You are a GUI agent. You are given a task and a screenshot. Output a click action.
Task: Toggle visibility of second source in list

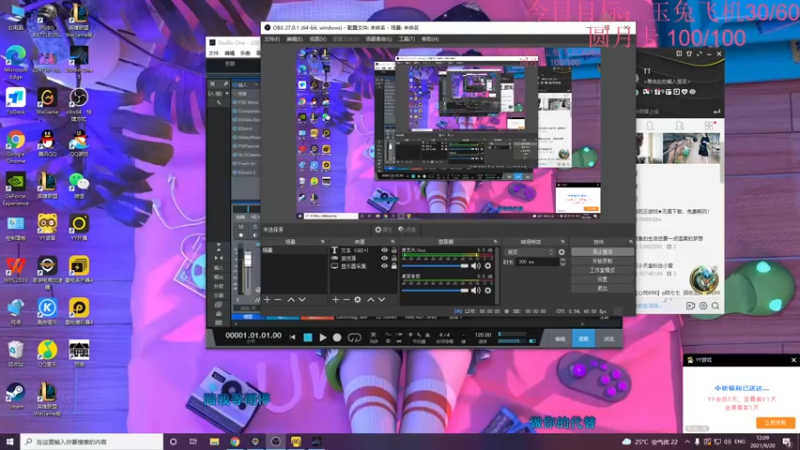384,258
